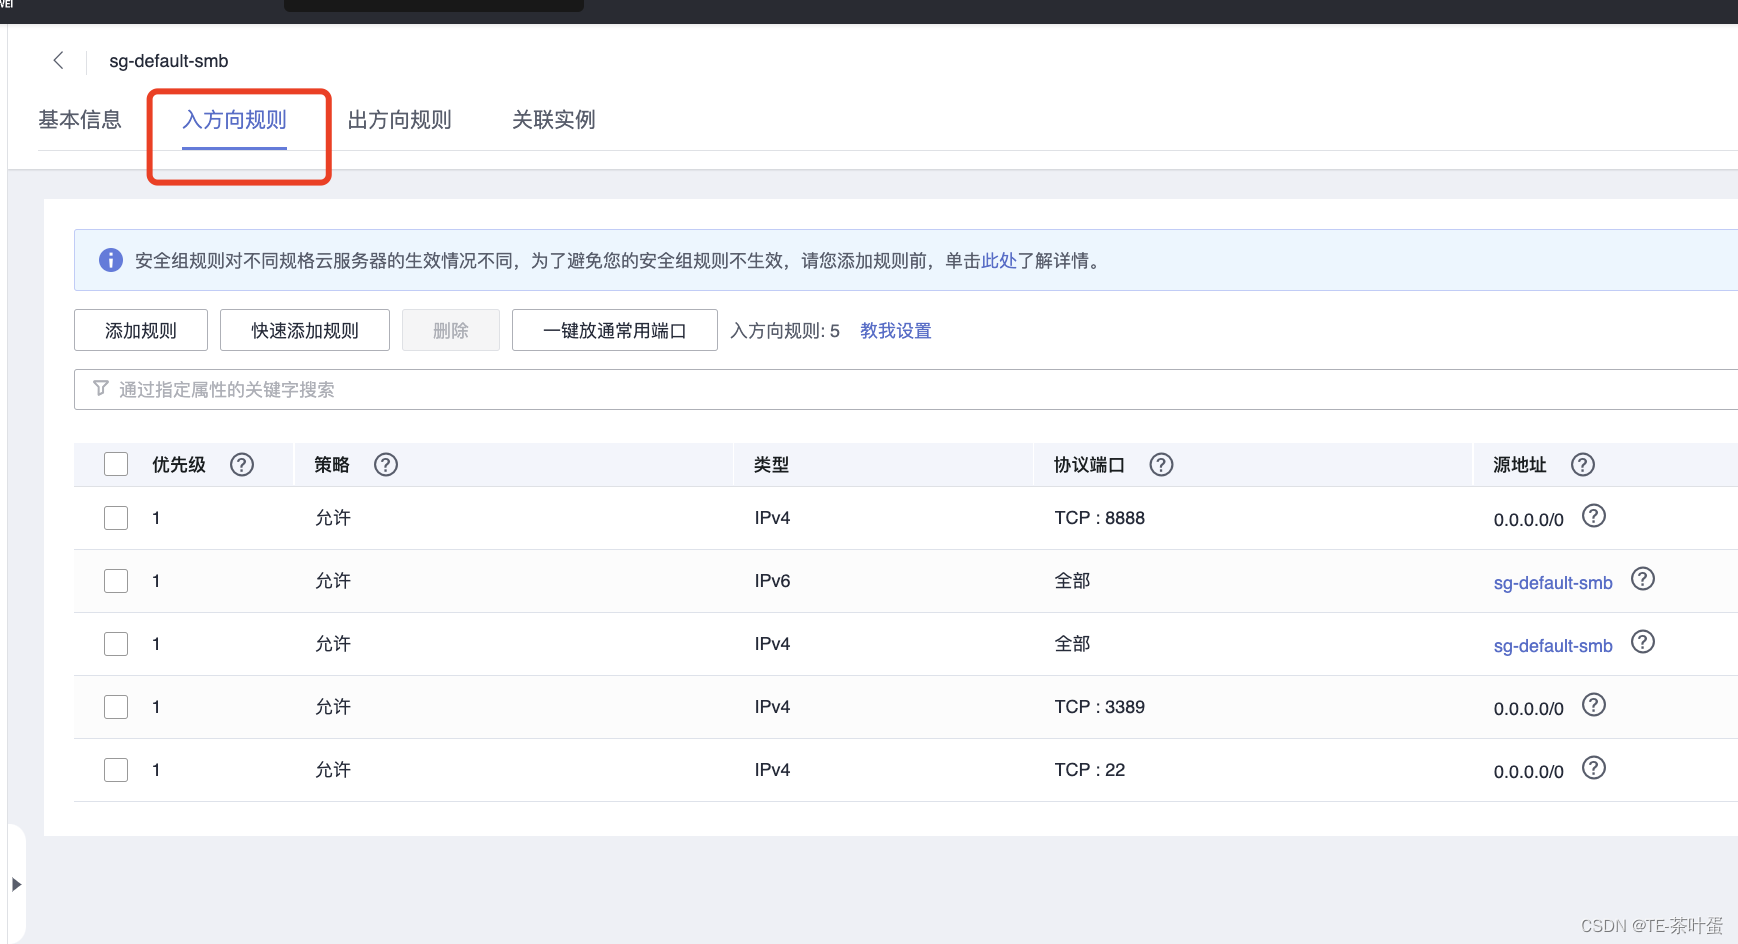The image size is (1738, 944).
Task: Click help icon for TCP 8888 source address
Action: click(1594, 516)
